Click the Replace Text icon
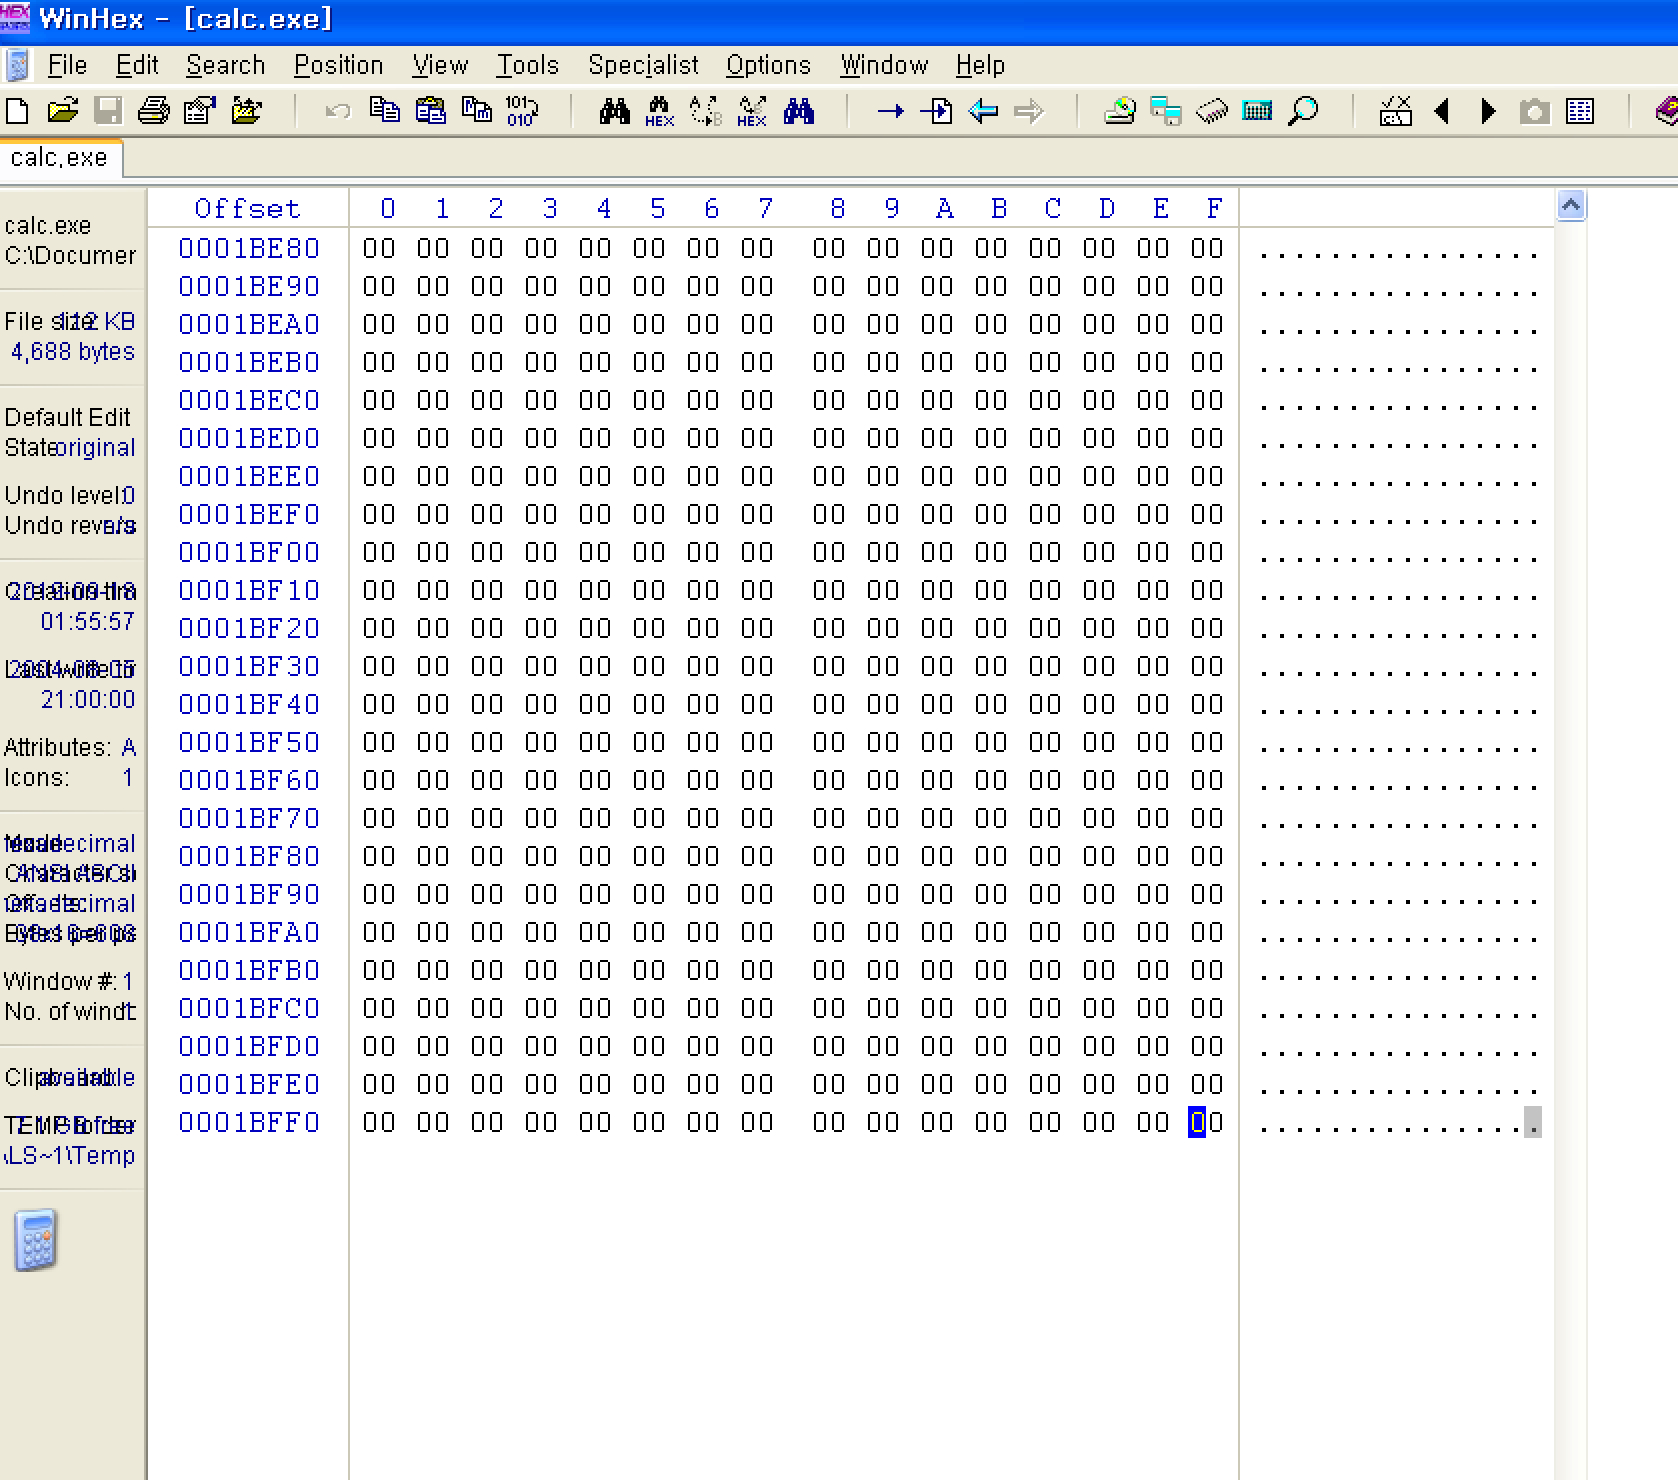Viewport: 1678px width, 1480px height. (706, 111)
